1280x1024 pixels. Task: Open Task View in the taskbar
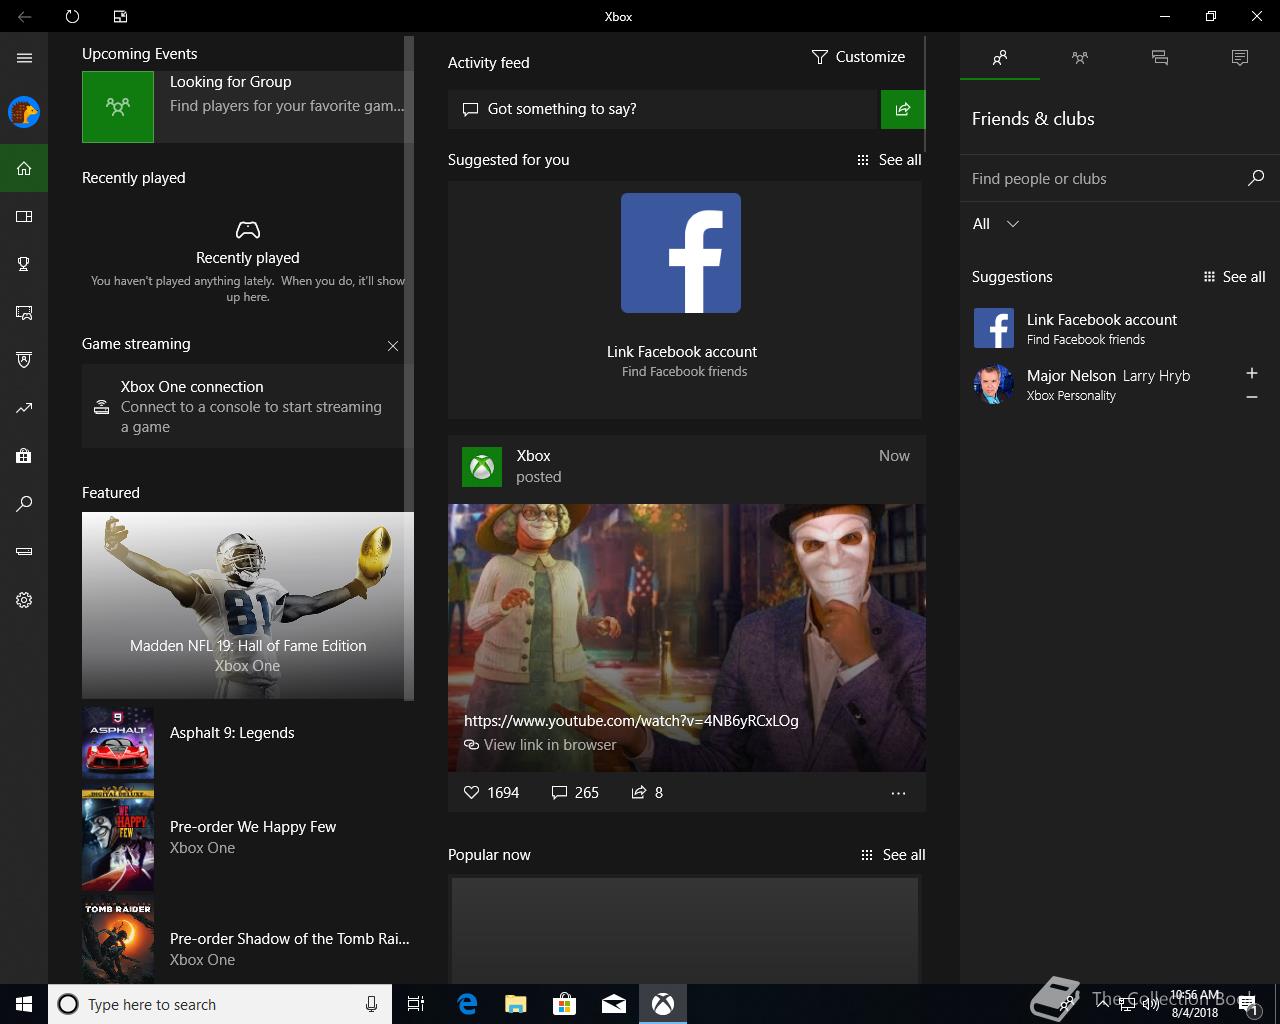(416, 1004)
